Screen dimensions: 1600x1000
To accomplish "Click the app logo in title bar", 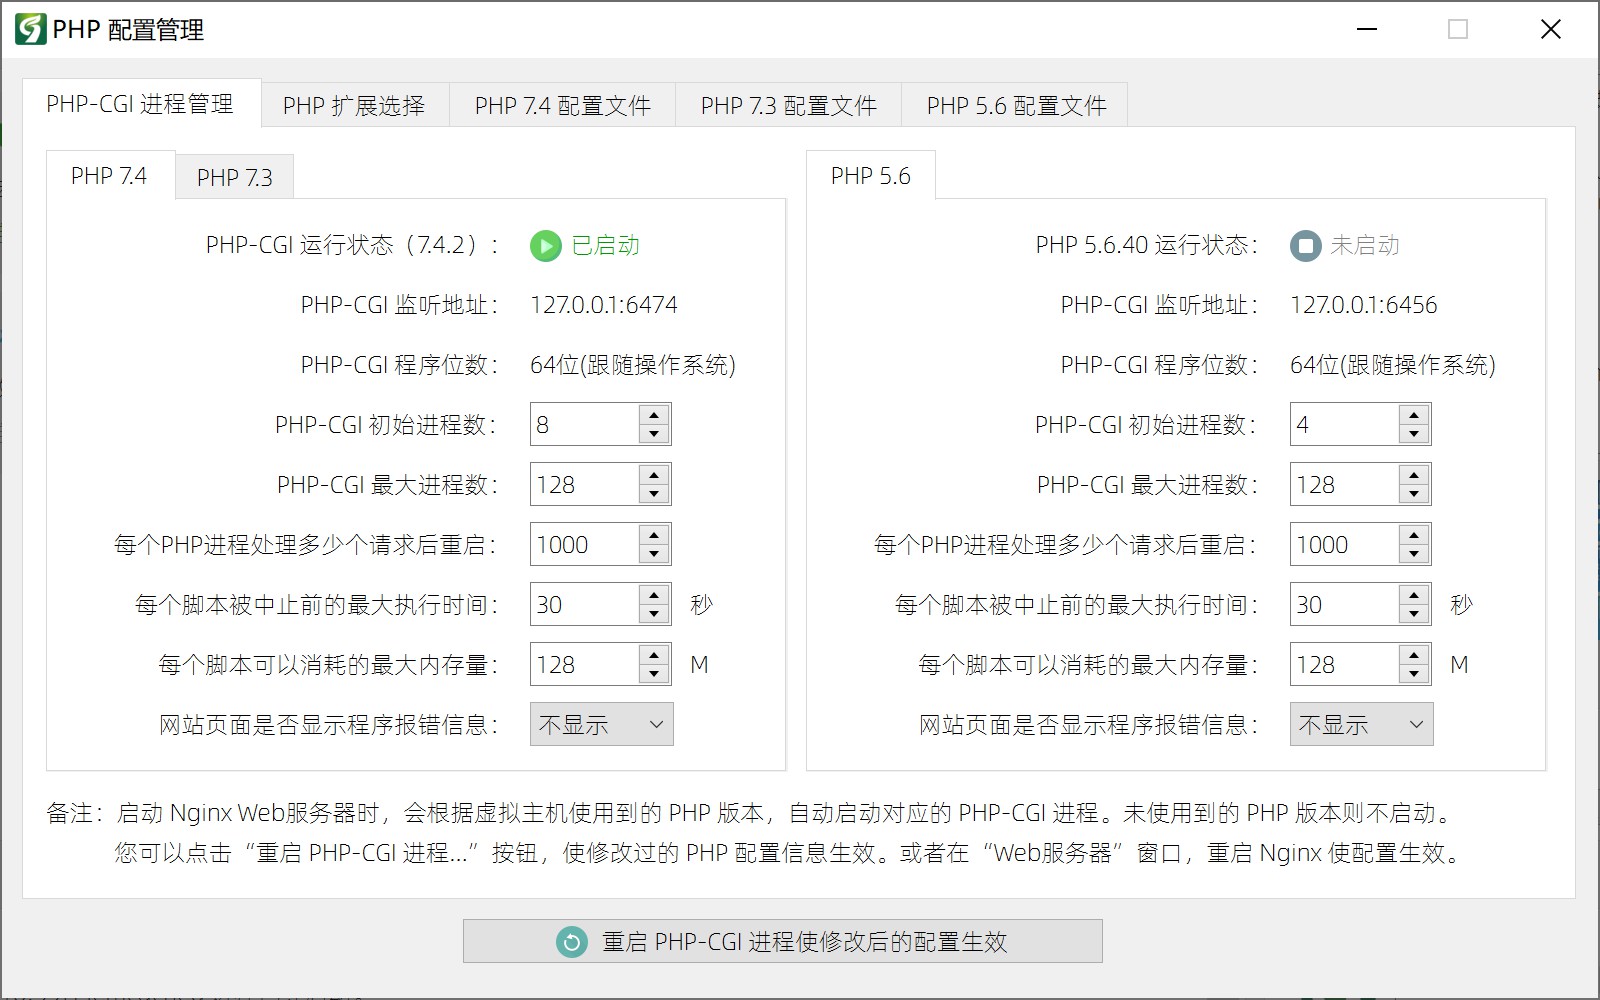I will coord(30,30).
